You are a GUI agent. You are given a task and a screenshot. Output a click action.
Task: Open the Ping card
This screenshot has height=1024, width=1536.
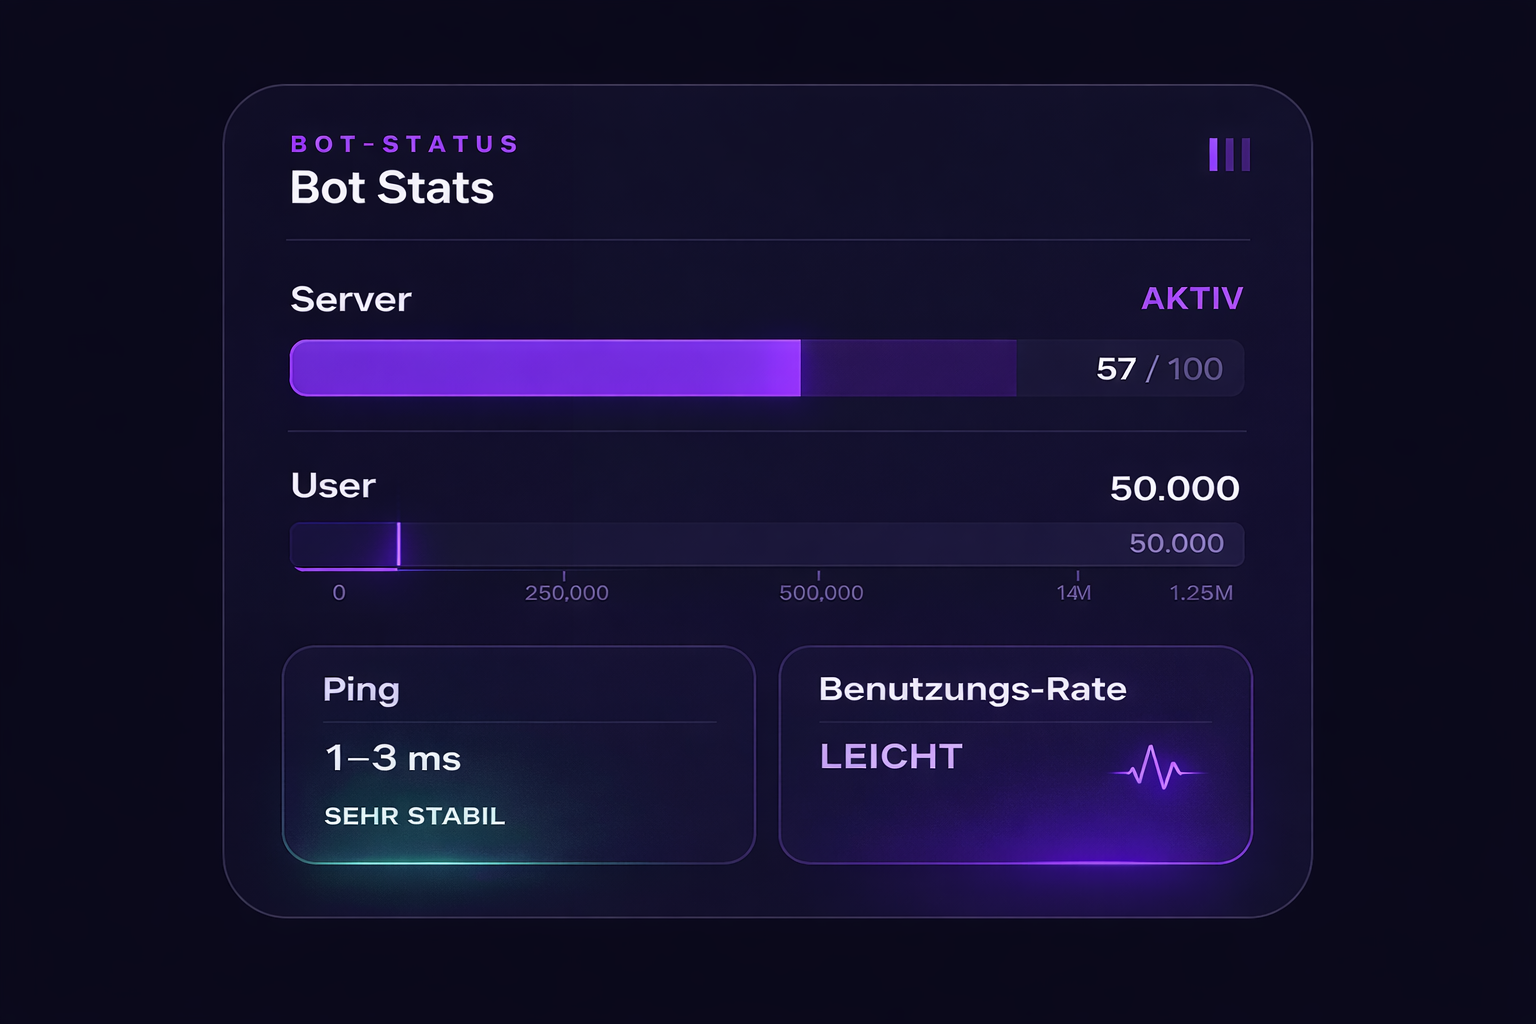[x=518, y=754]
